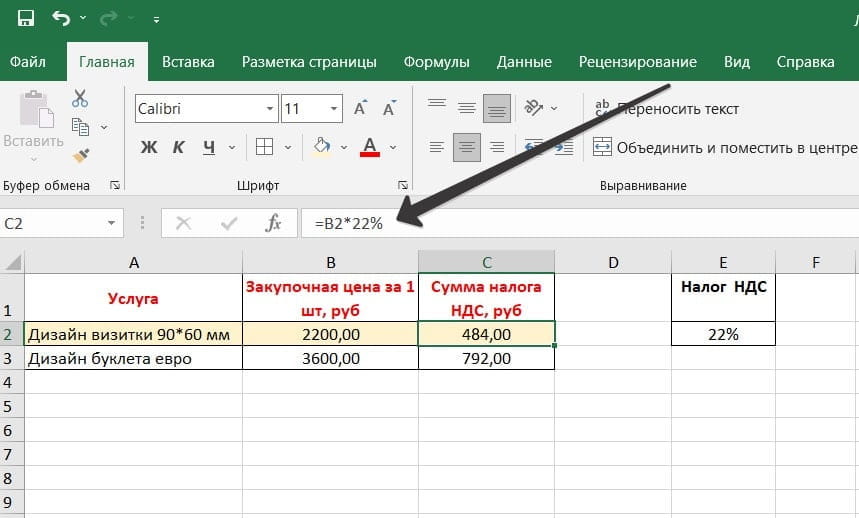Switch to the Главная tab

click(x=107, y=62)
